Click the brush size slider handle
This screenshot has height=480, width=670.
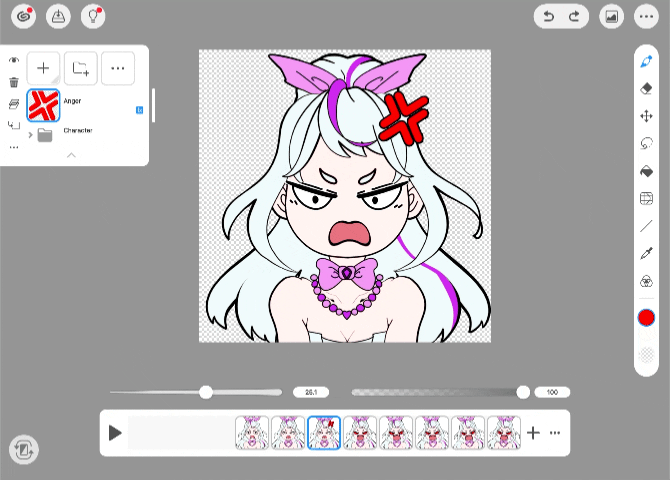[206, 392]
